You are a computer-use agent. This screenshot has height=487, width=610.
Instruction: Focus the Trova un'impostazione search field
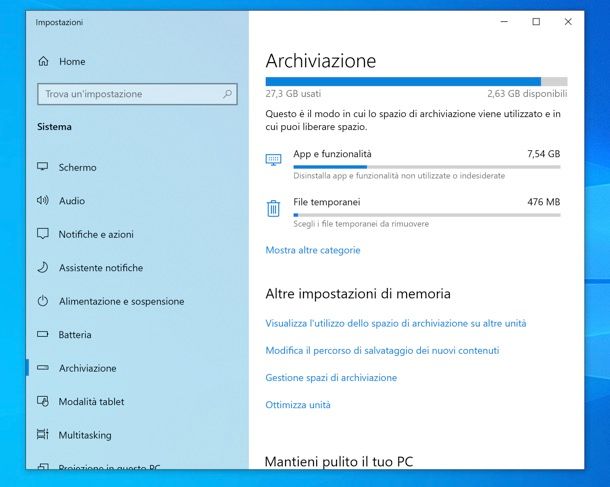pos(137,94)
